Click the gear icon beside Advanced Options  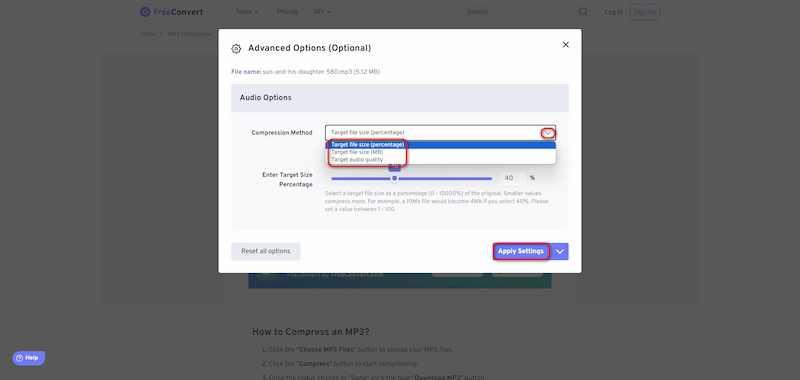click(236, 48)
